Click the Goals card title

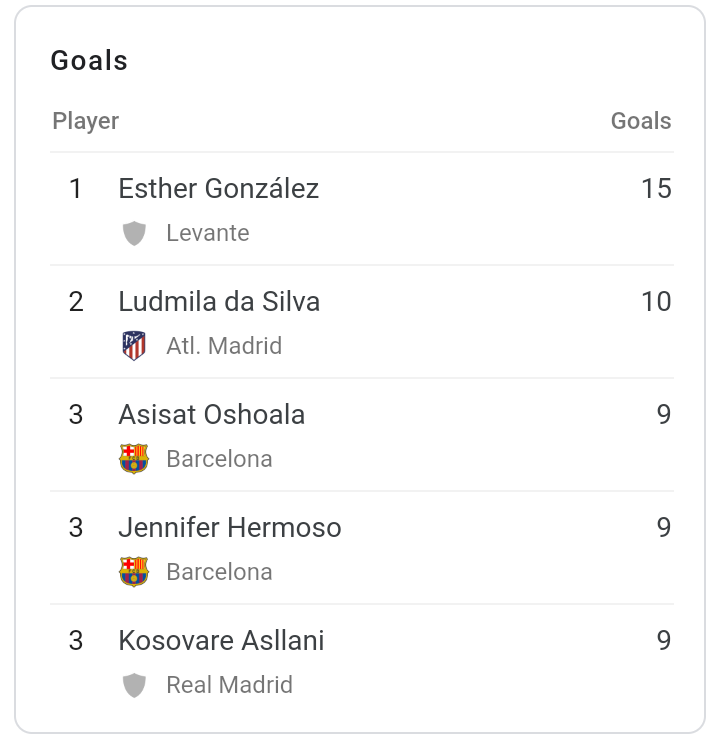pos(89,61)
